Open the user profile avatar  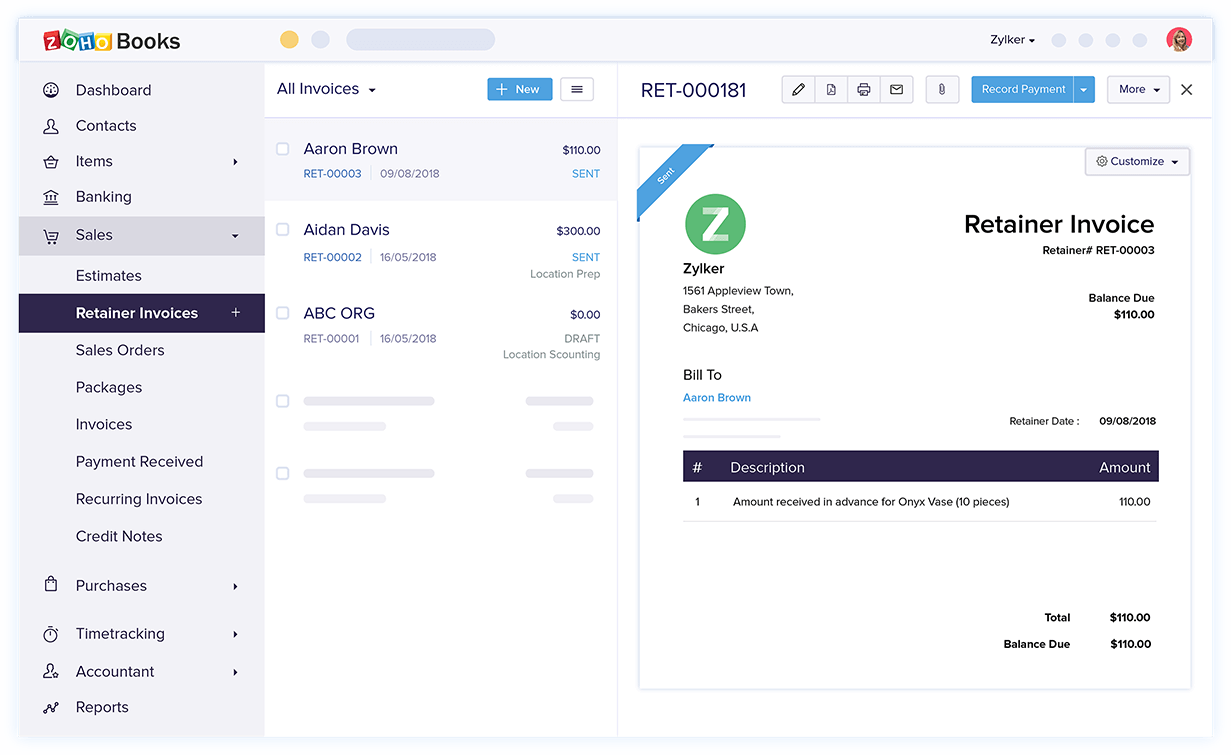tap(1179, 40)
